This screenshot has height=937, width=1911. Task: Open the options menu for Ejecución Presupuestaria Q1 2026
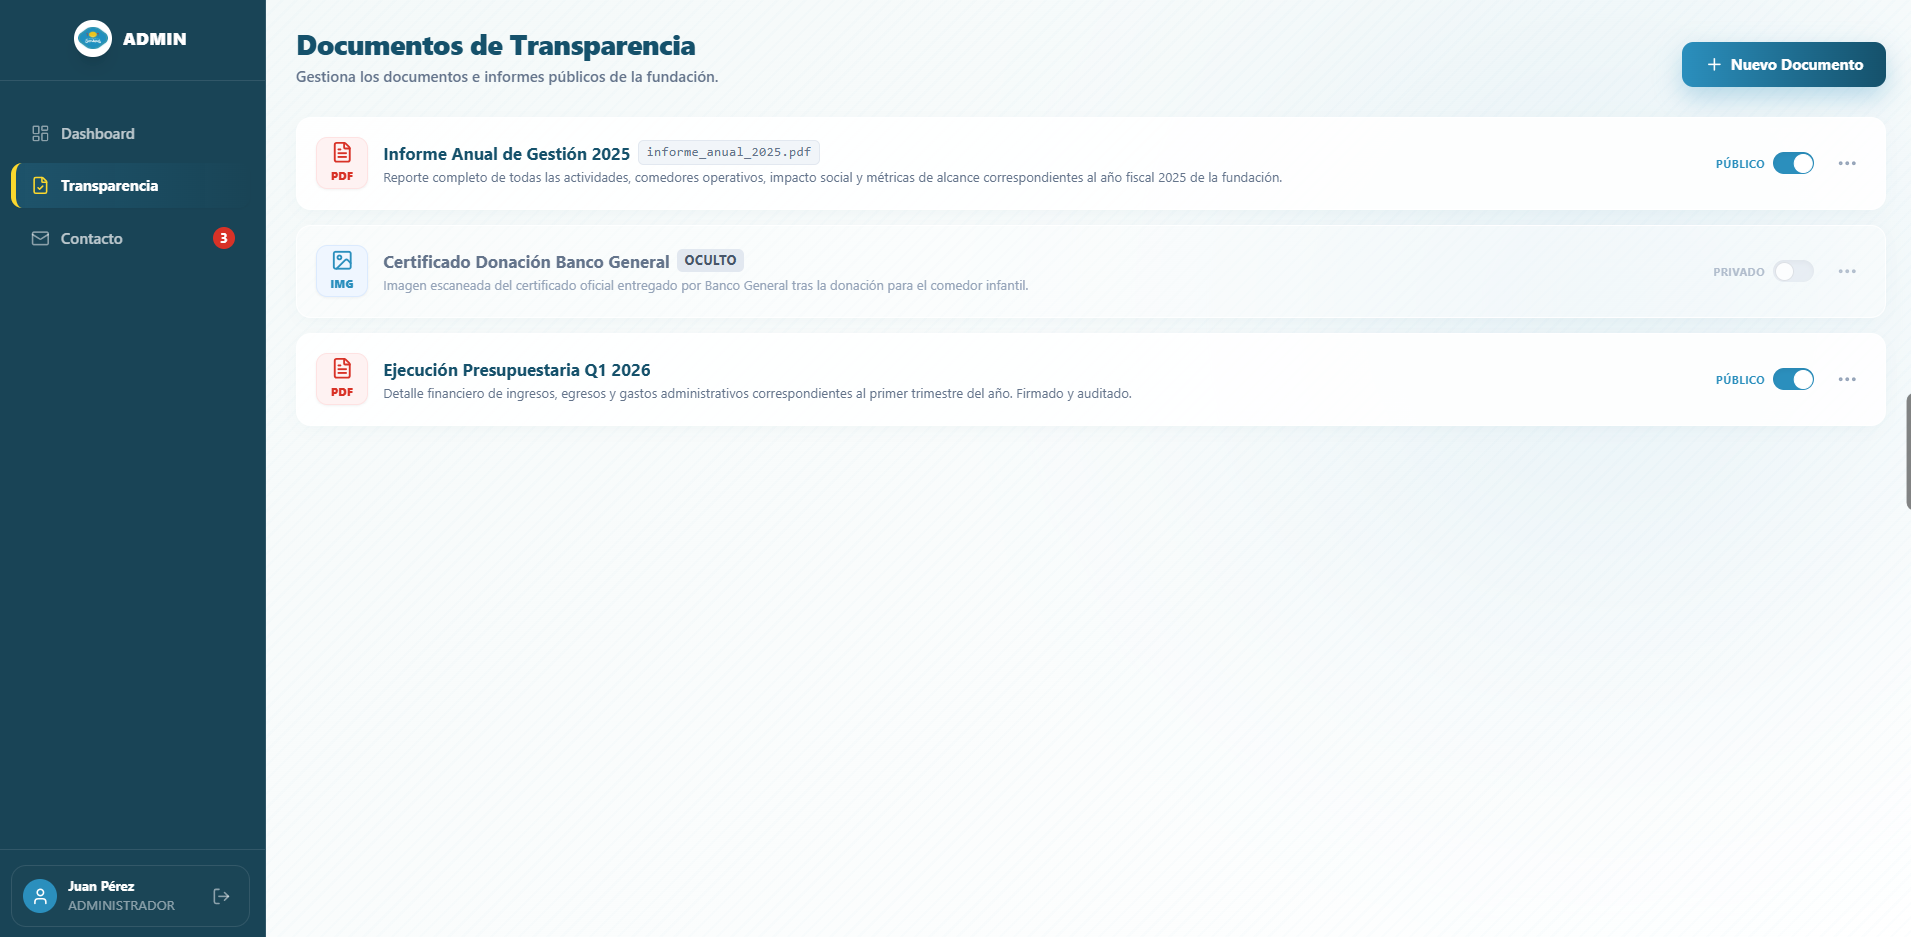pos(1847,379)
